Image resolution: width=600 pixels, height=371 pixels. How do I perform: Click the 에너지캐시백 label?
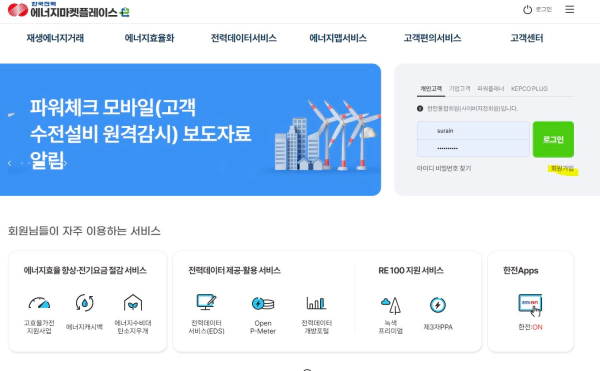(x=85, y=327)
